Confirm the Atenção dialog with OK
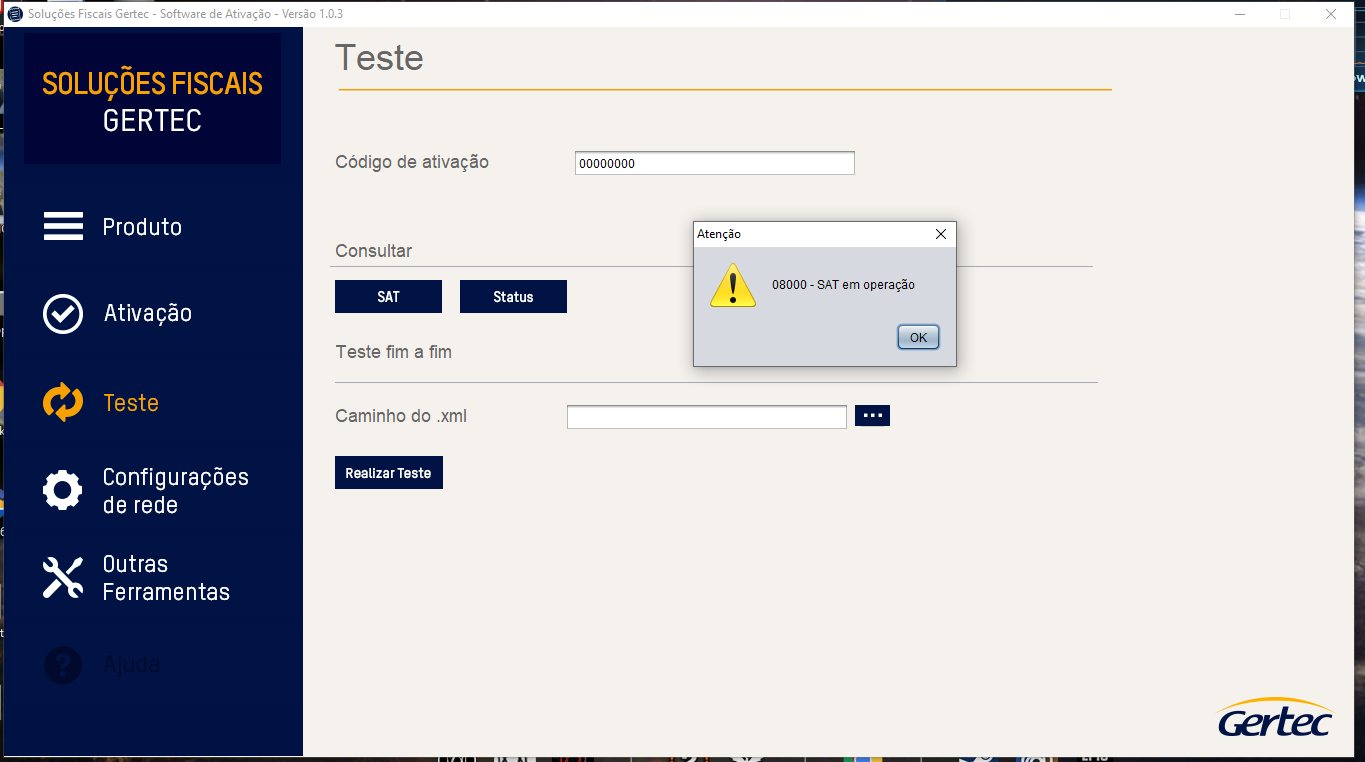The height and width of the screenshot is (762, 1365). [x=918, y=337]
